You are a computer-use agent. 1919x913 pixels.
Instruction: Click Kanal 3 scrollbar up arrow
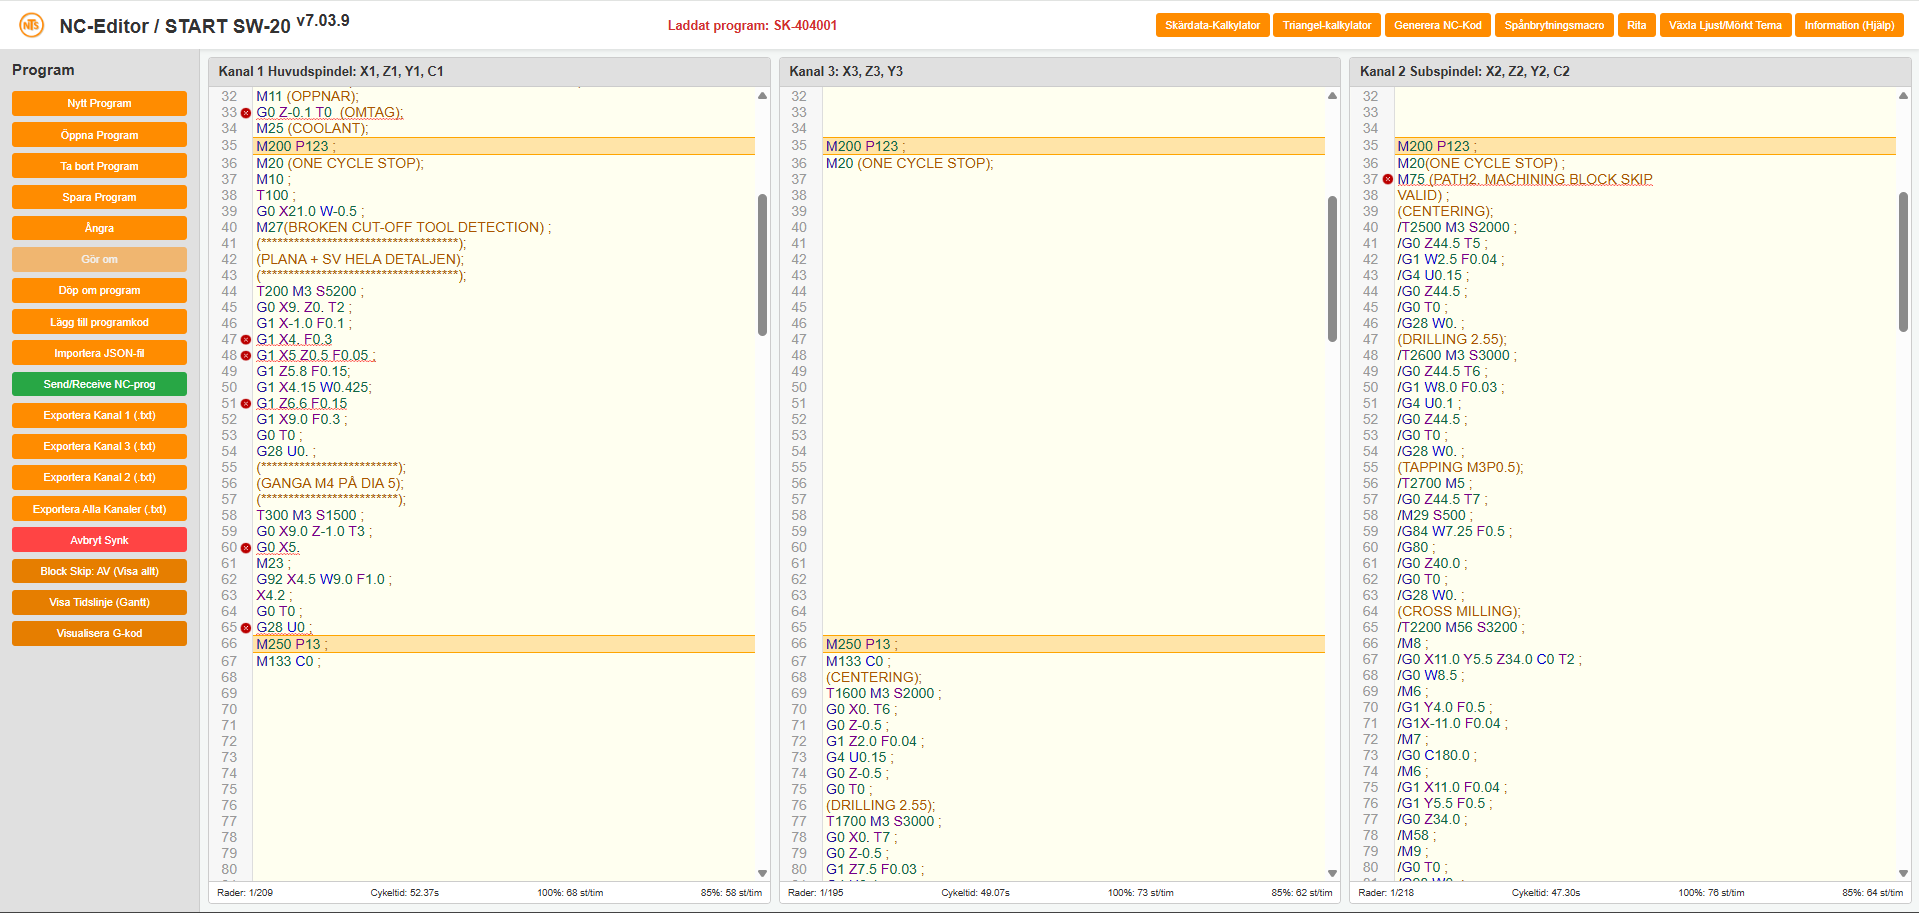pyautogui.click(x=1332, y=96)
